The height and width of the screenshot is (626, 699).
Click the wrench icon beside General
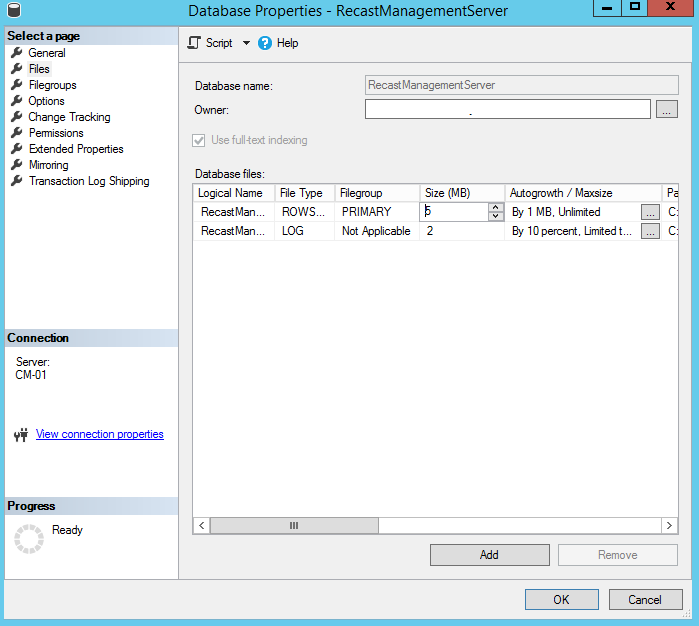tap(16, 53)
